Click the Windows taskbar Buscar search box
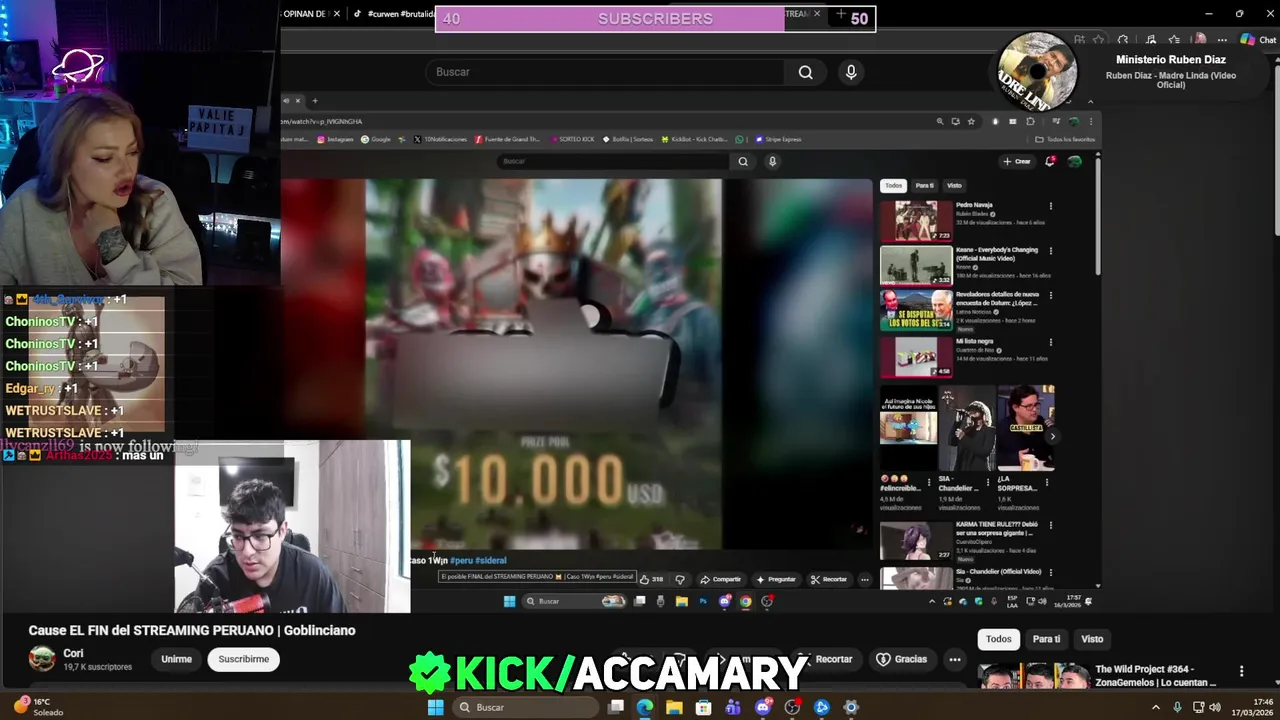Viewport: 1280px width, 720px height. (524, 707)
